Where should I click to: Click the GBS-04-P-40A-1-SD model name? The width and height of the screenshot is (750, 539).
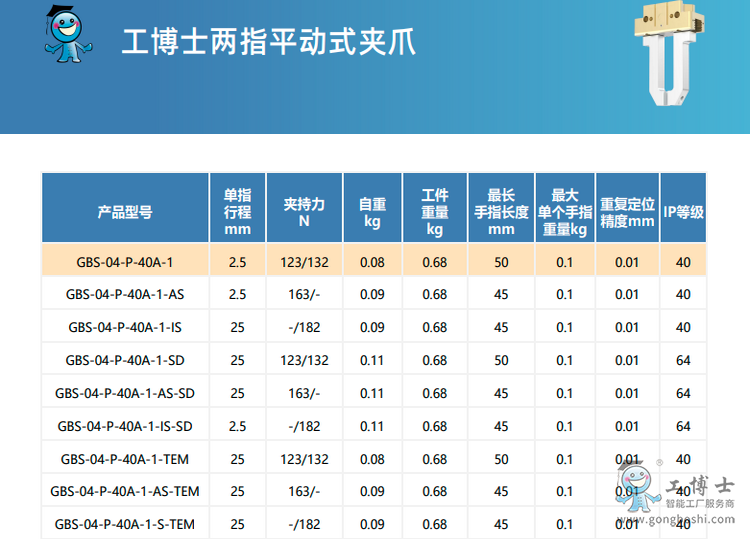pos(125,360)
